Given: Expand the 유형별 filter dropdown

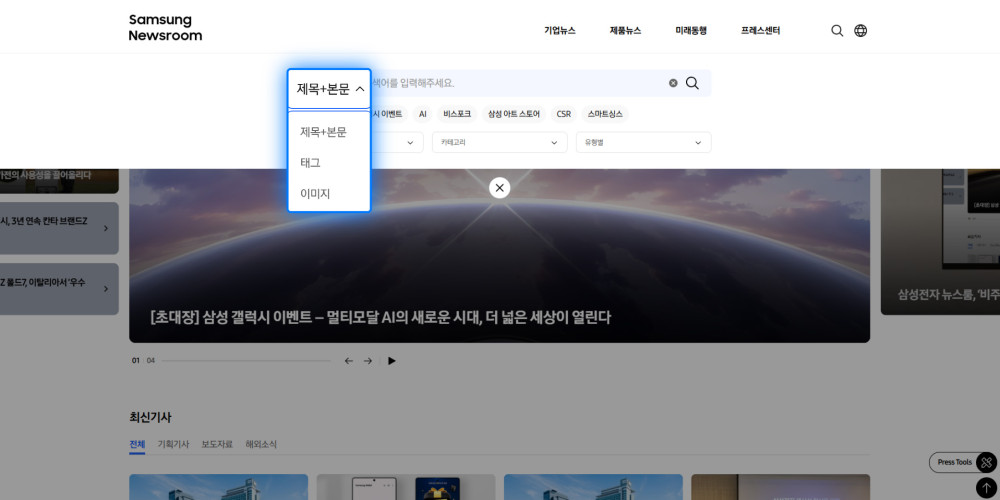Looking at the screenshot, I should (643, 143).
